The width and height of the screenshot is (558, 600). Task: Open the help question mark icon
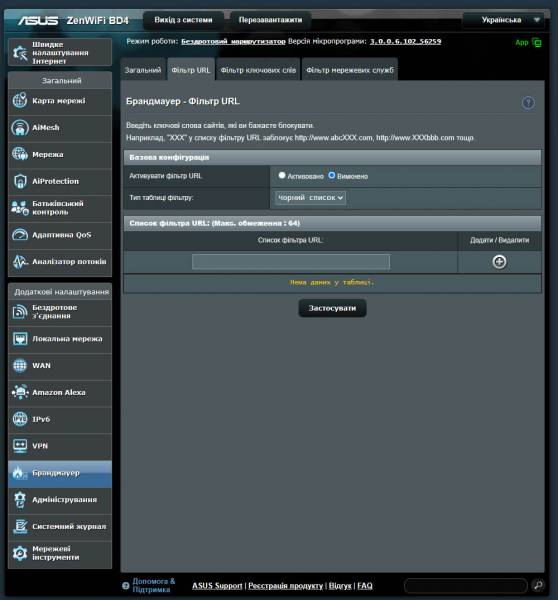528,103
